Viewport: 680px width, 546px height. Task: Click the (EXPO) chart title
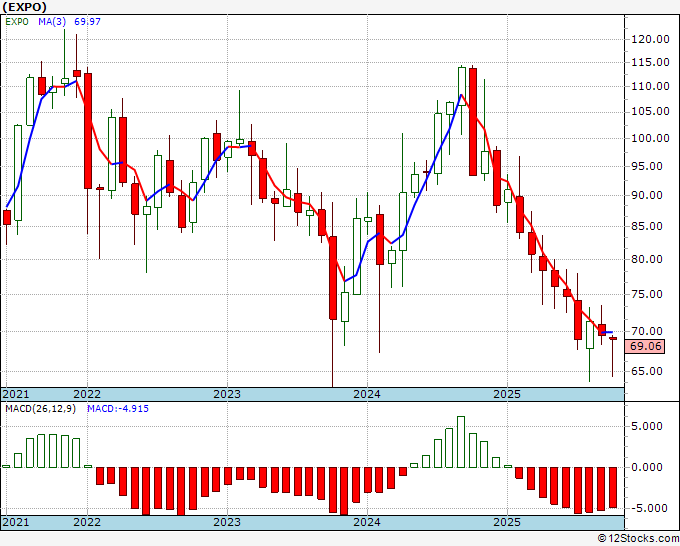point(24,7)
